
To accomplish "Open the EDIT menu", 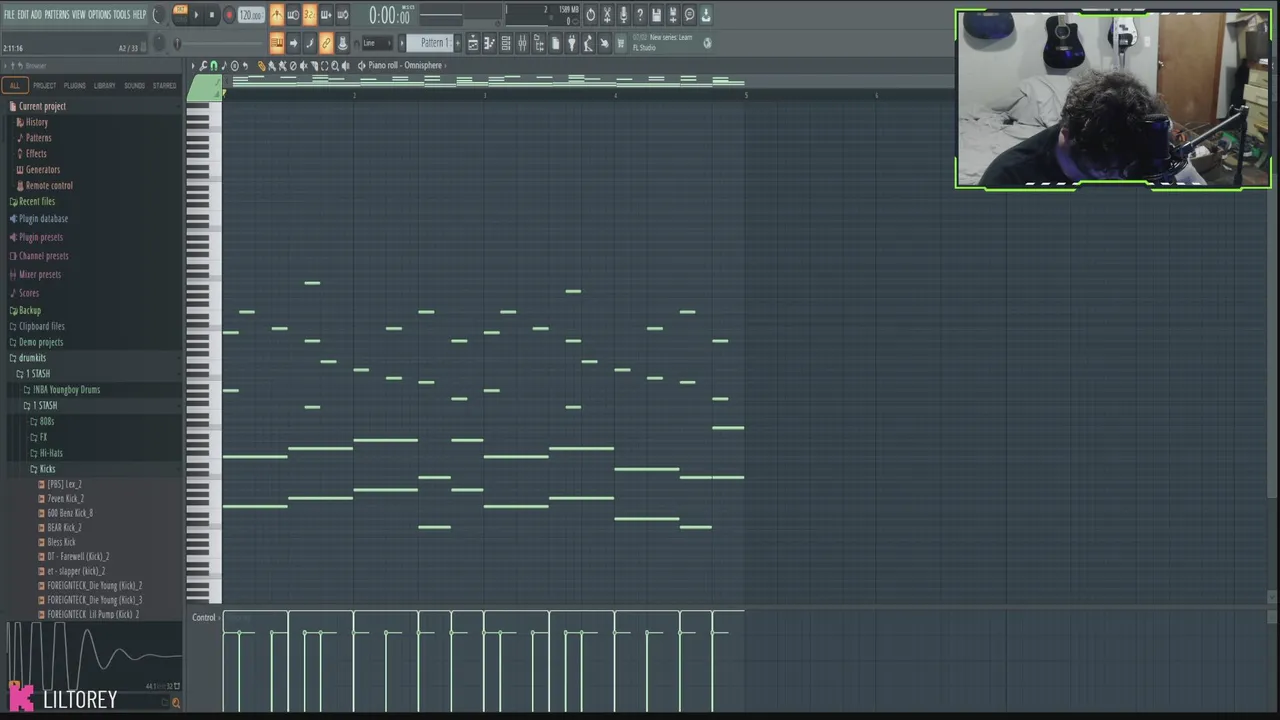I will pos(23,15).
